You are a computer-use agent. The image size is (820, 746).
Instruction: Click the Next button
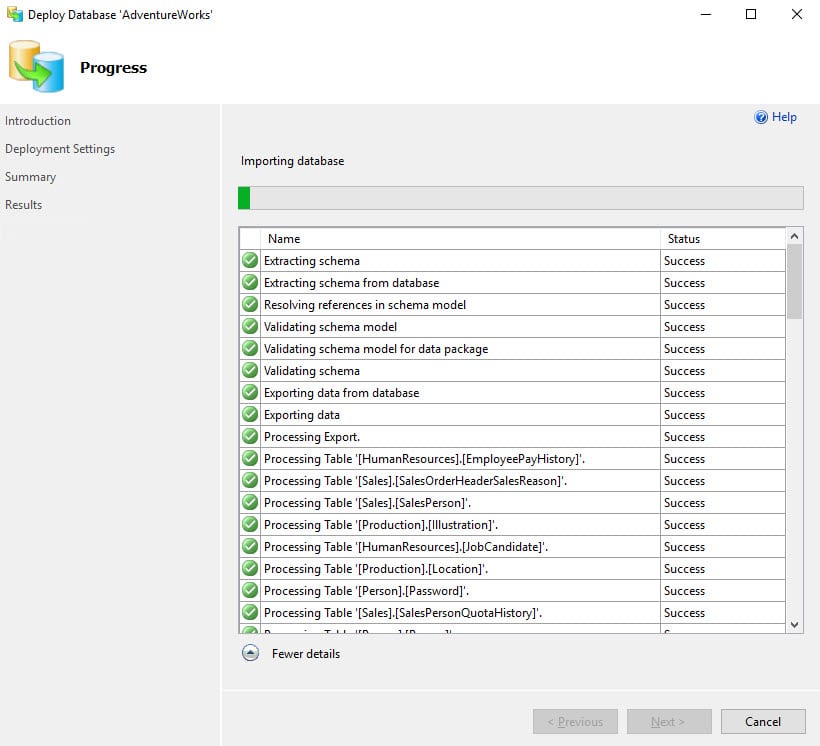pos(669,721)
